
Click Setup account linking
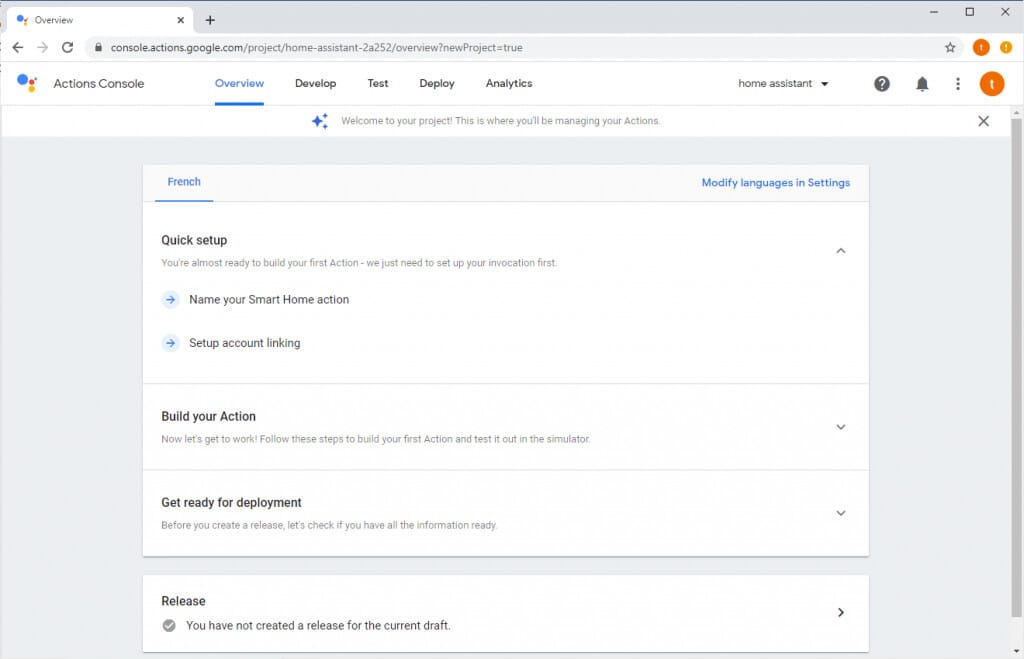pos(245,343)
